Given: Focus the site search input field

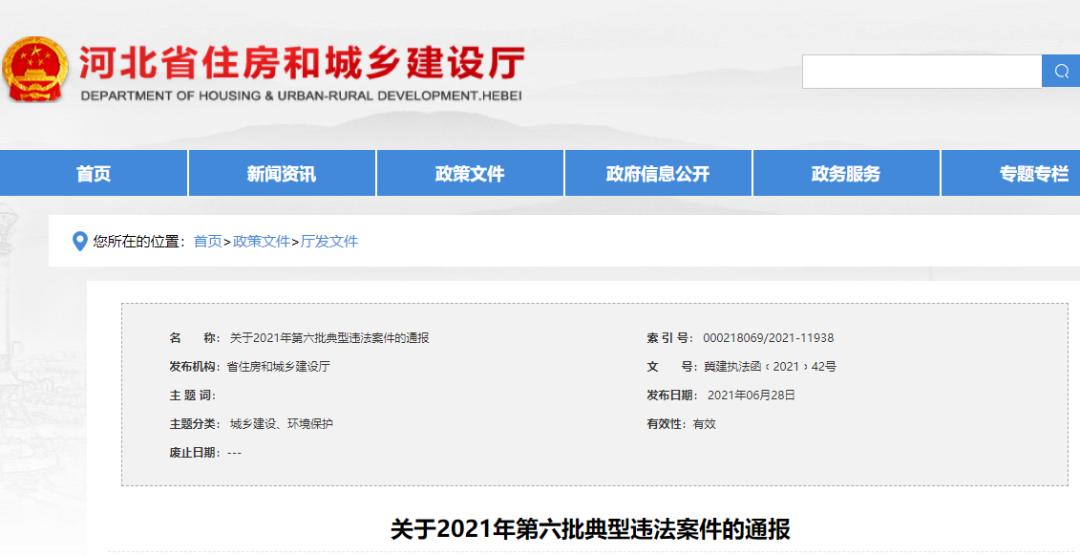Looking at the screenshot, I should [x=922, y=71].
